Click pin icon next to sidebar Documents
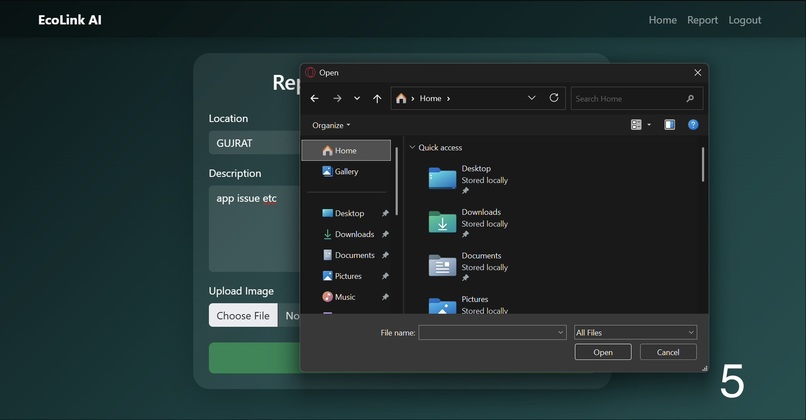This screenshot has height=420, width=806. pyautogui.click(x=385, y=255)
